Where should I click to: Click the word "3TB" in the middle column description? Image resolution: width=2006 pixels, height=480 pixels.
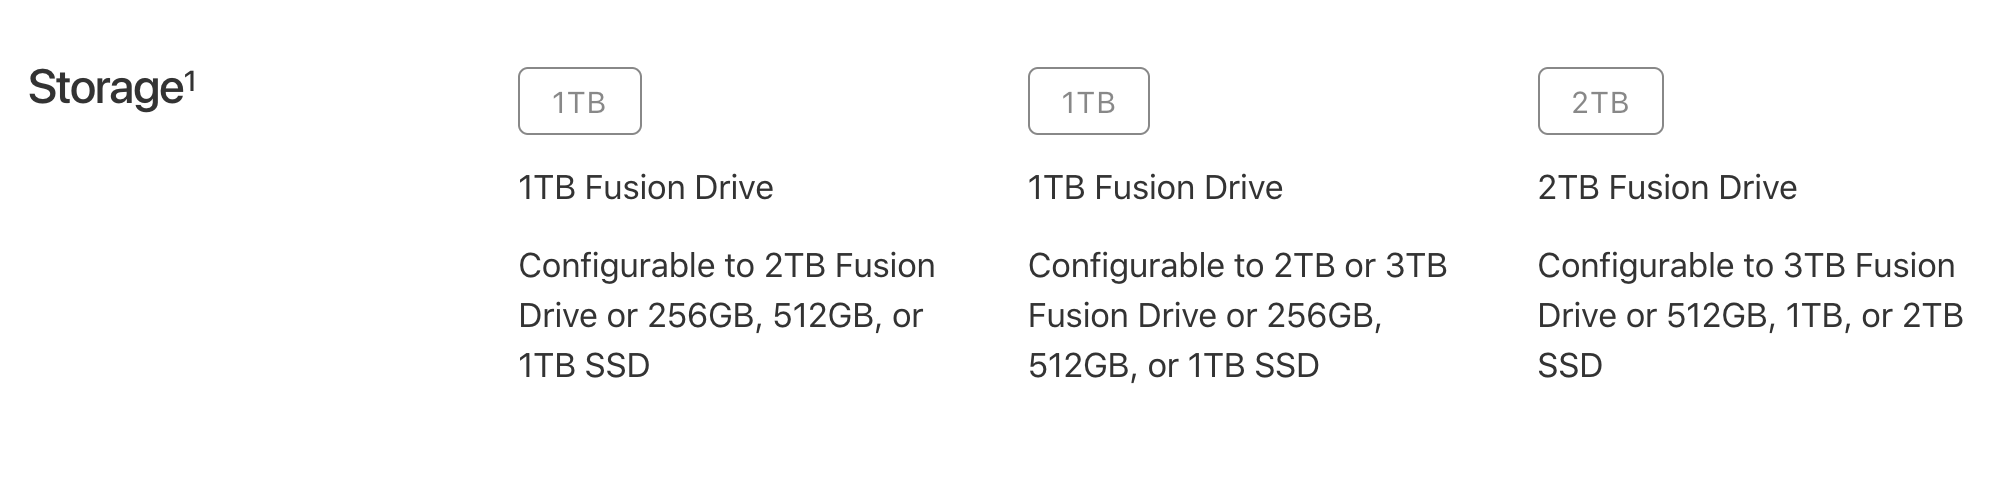[1416, 266]
